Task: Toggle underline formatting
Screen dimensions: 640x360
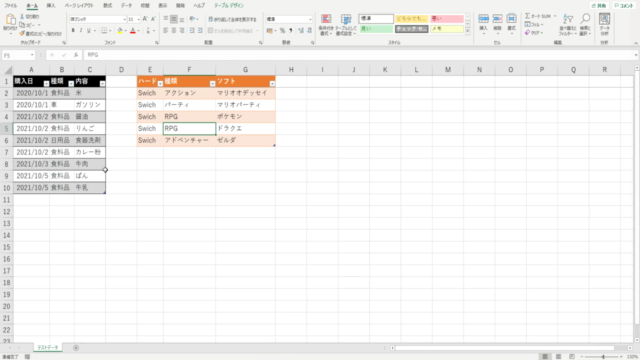Action: tap(89, 31)
